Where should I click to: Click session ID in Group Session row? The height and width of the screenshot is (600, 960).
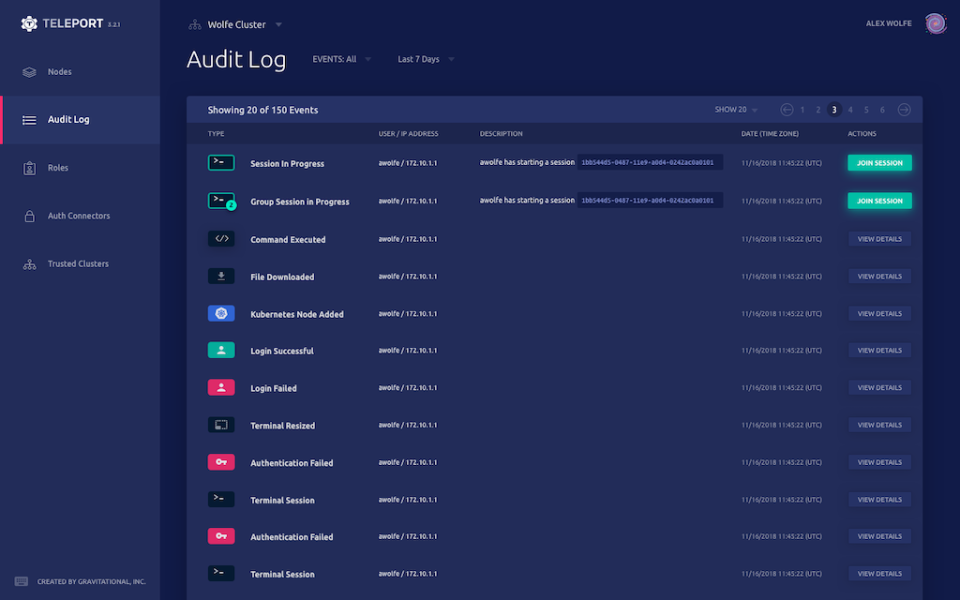click(650, 200)
